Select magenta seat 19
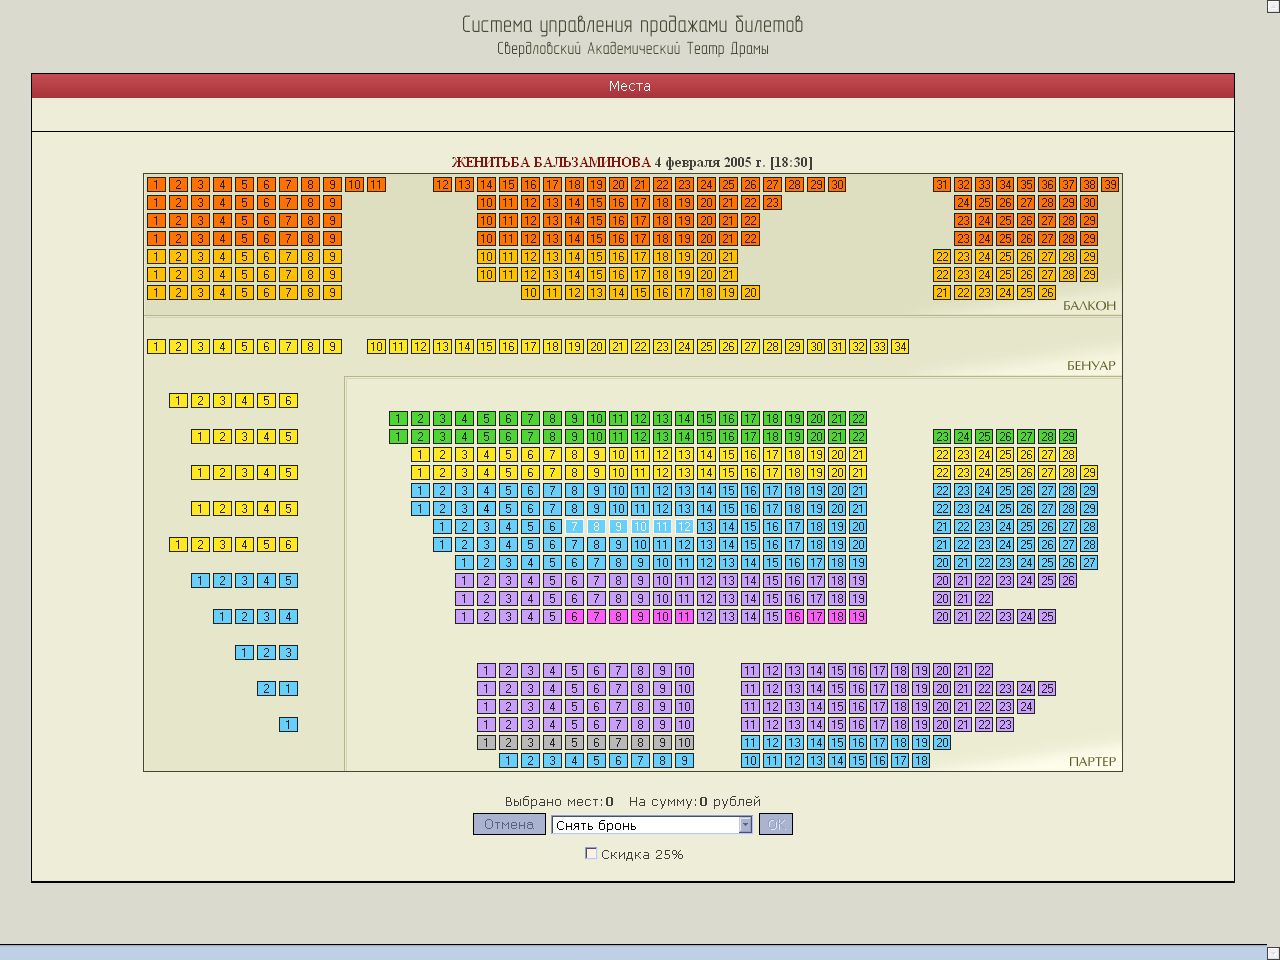The width and height of the screenshot is (1280, 960). click(x=858, y=617)
